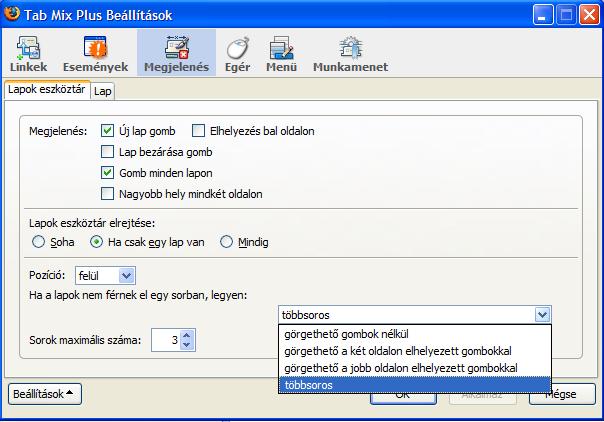Confirm with the OK button
Screen dimensions: 604x422
pyautogui.click(x=403, y=399)
